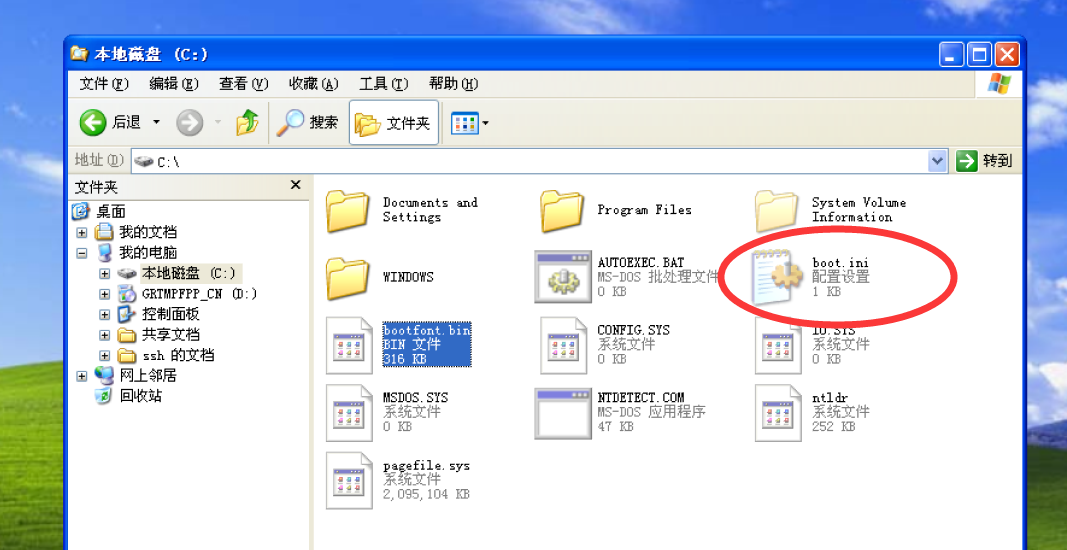Open the 工具(T) menu

click(x=384, y=84)
